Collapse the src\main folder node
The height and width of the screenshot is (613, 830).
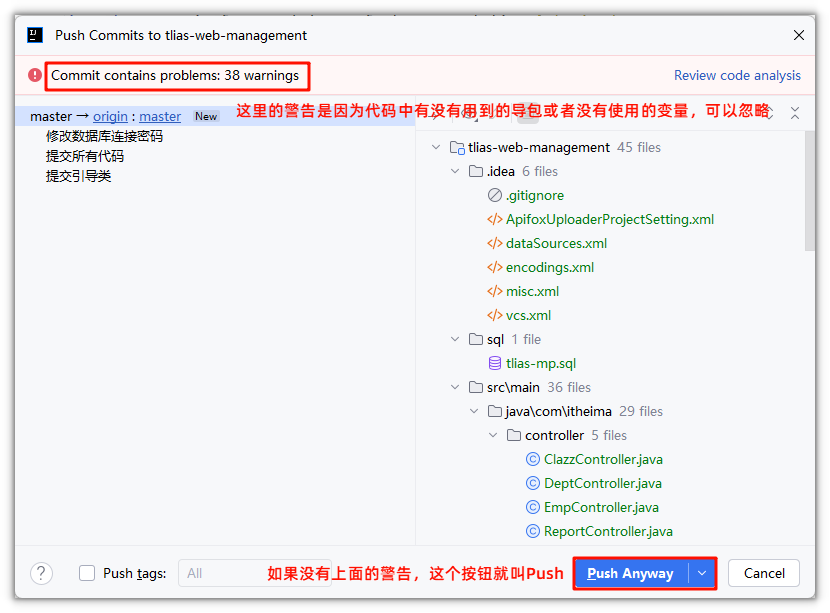[x=455, y=387]
